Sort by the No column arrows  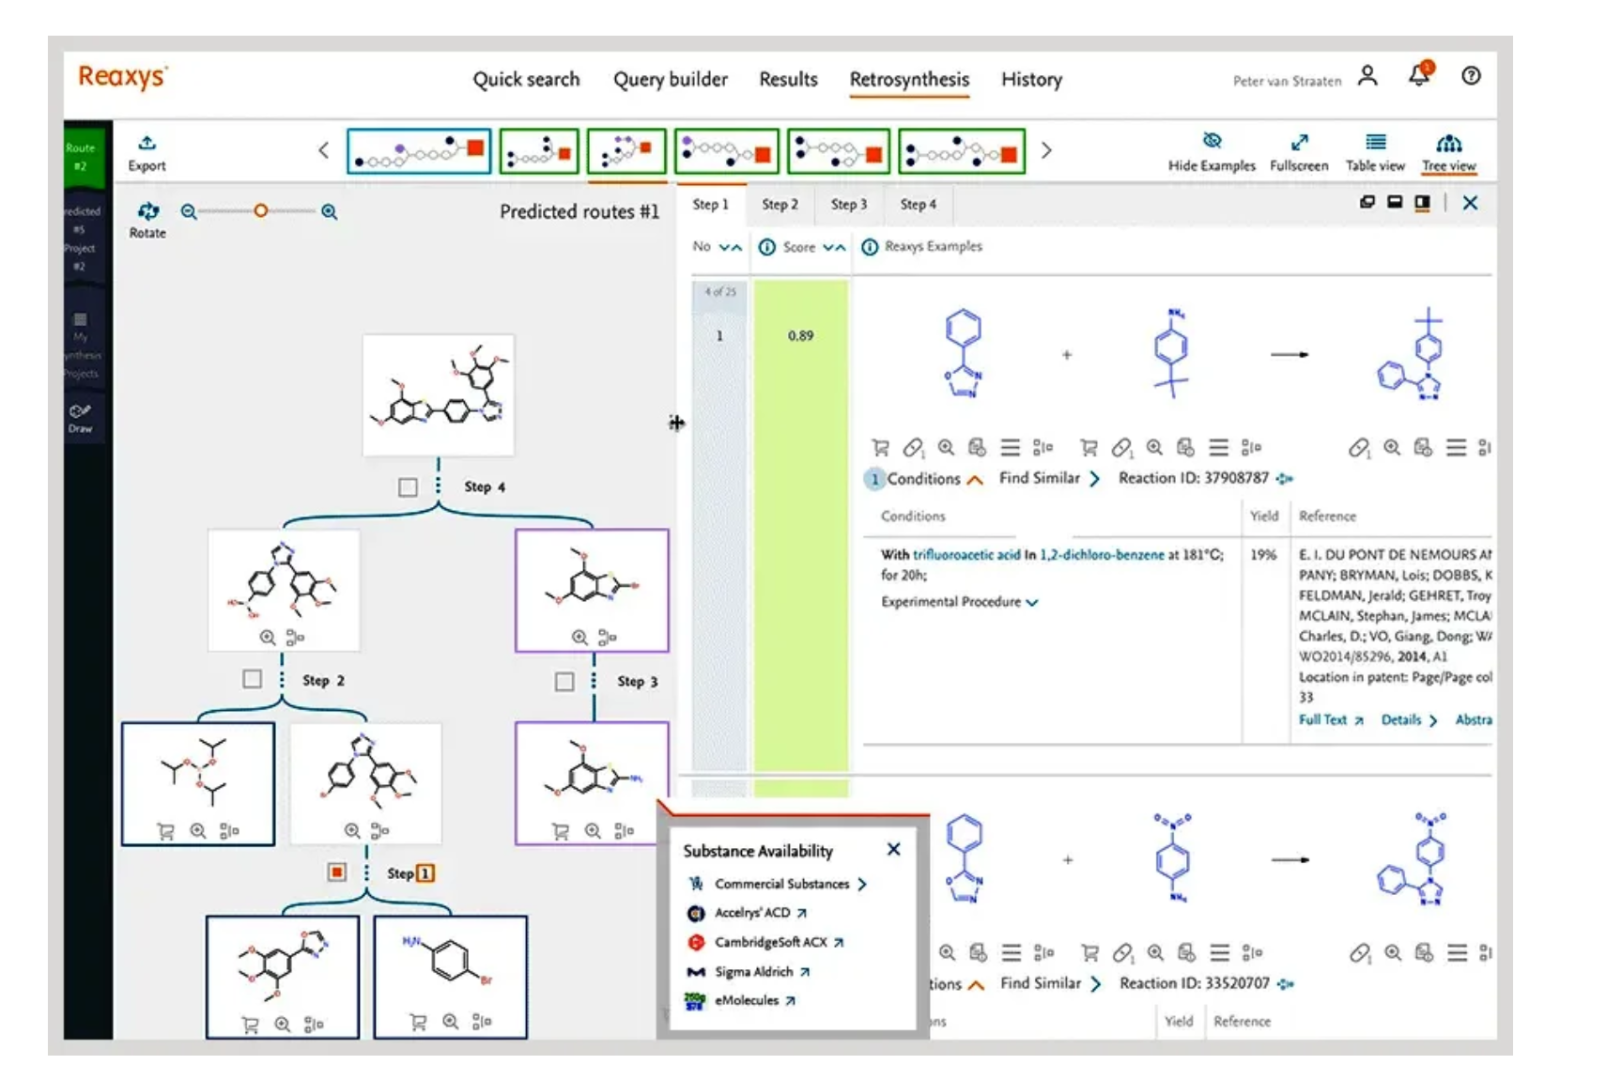tap(731, 247)
